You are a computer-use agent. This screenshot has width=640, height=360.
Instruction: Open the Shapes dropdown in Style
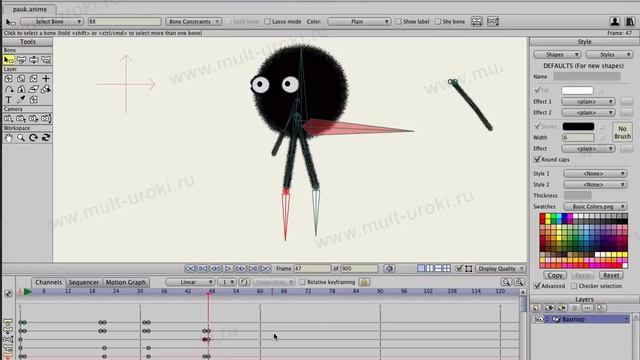click(x=557, y=54)
